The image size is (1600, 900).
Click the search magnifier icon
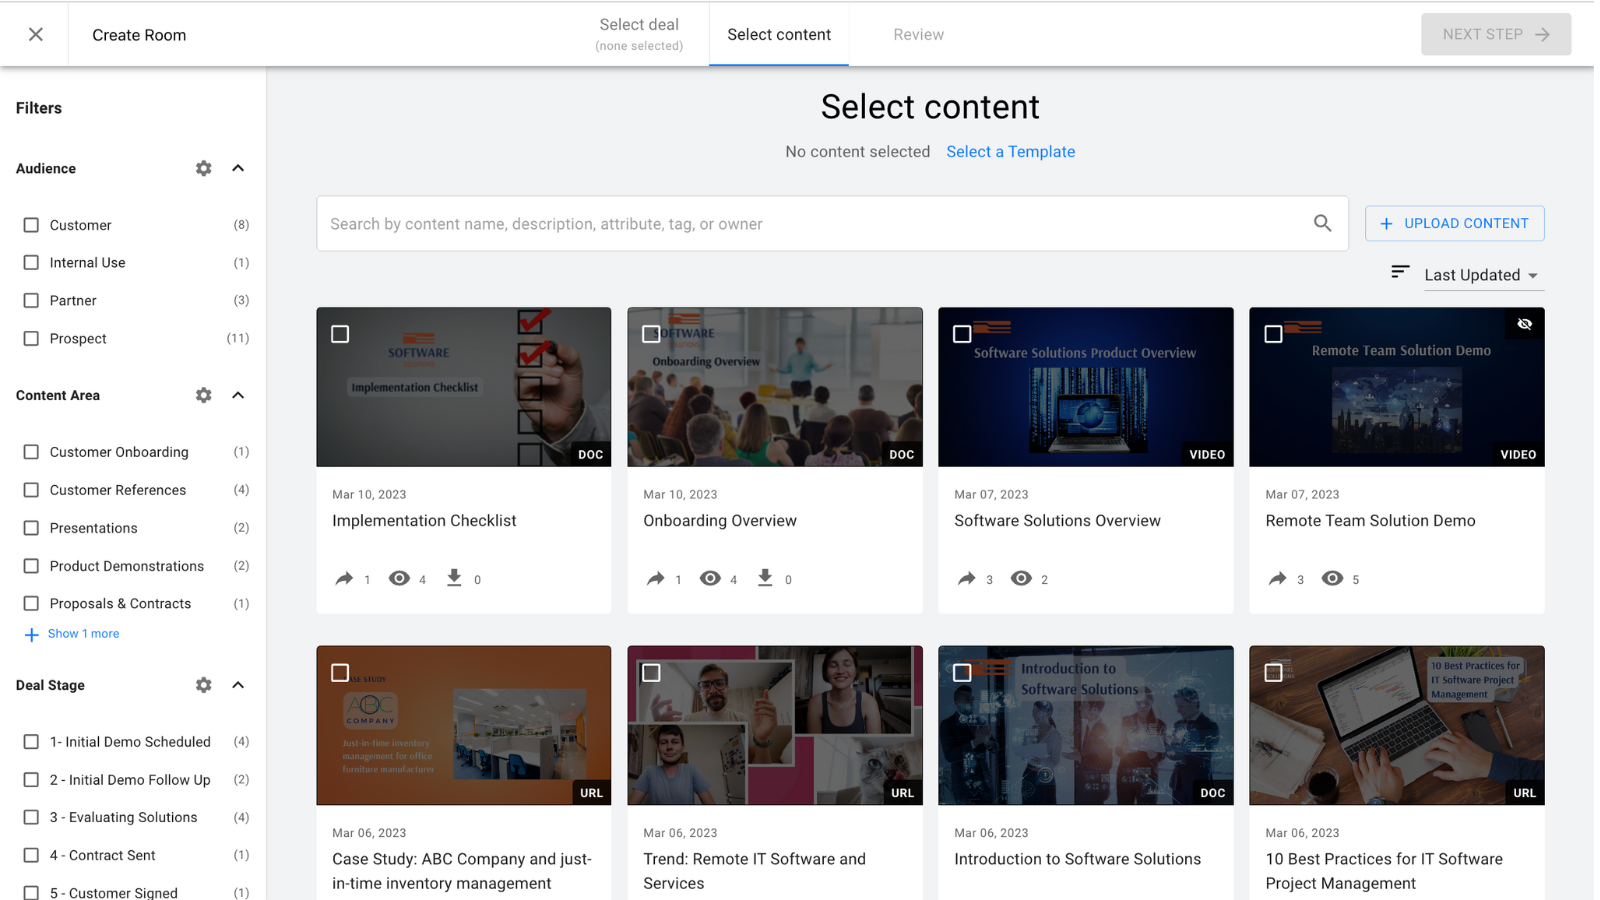(1322, 223)
